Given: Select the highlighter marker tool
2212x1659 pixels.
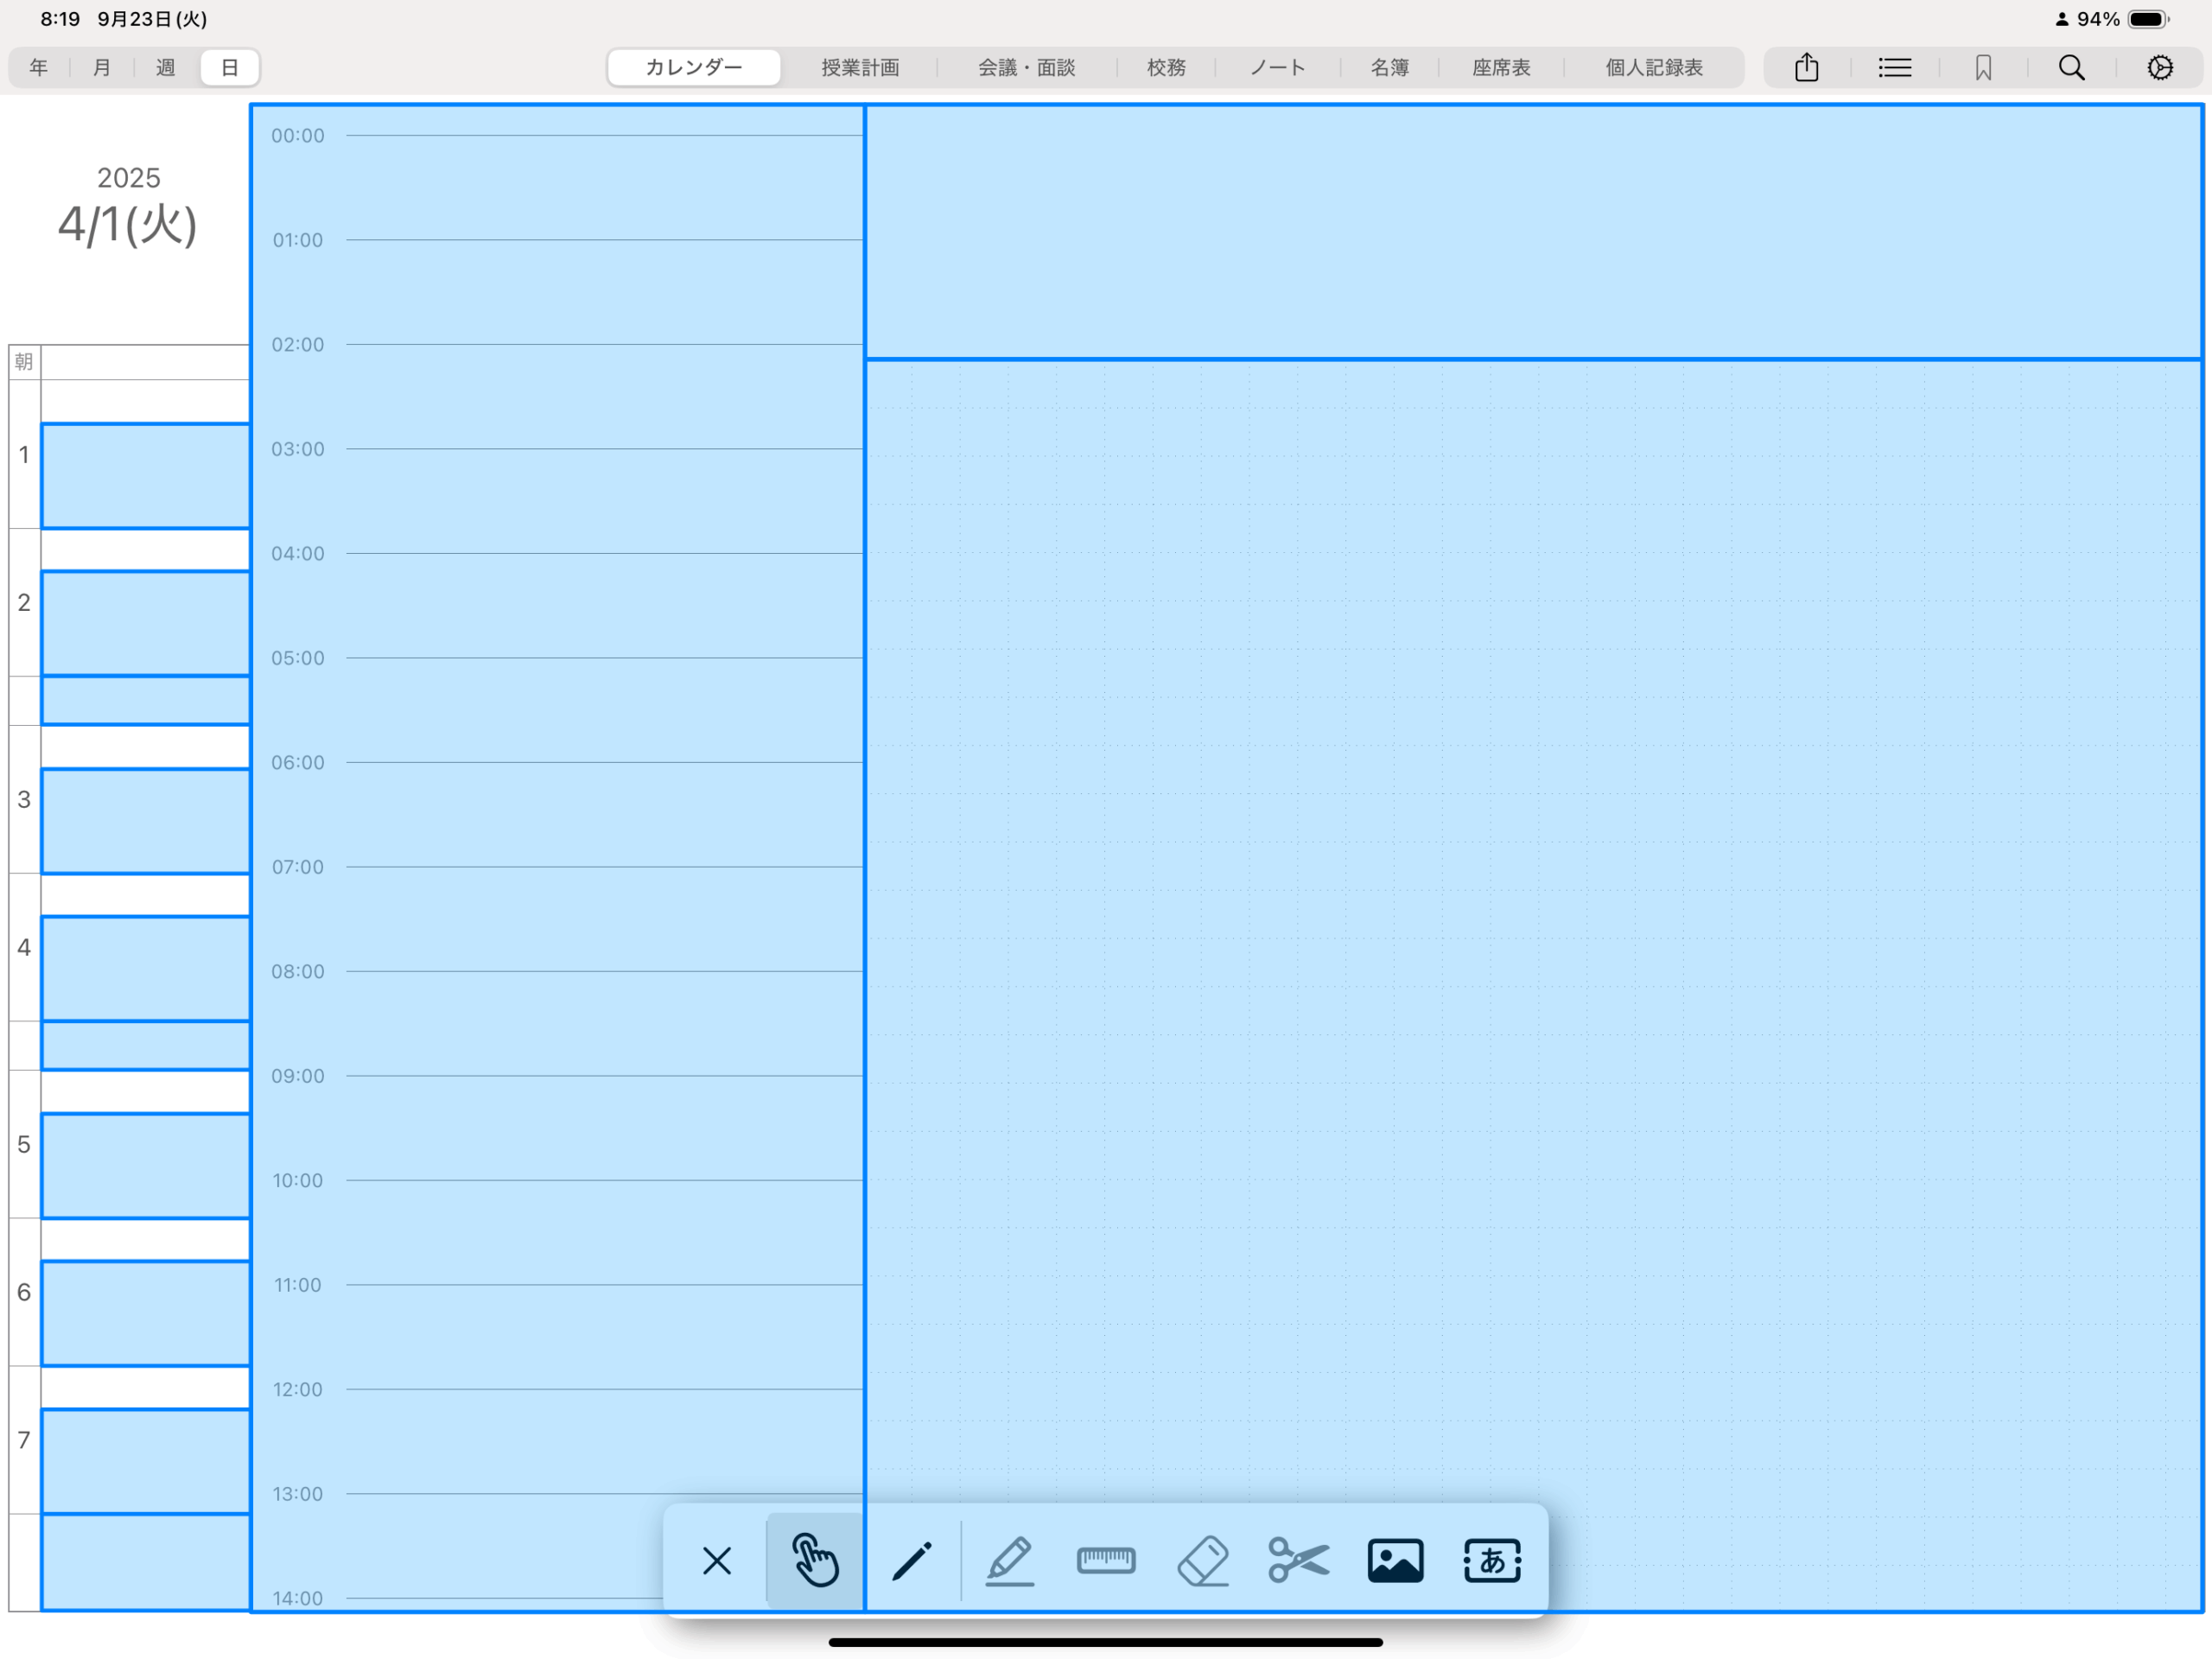Looking at the screenshot, I should click(x=1009, y=1560).
